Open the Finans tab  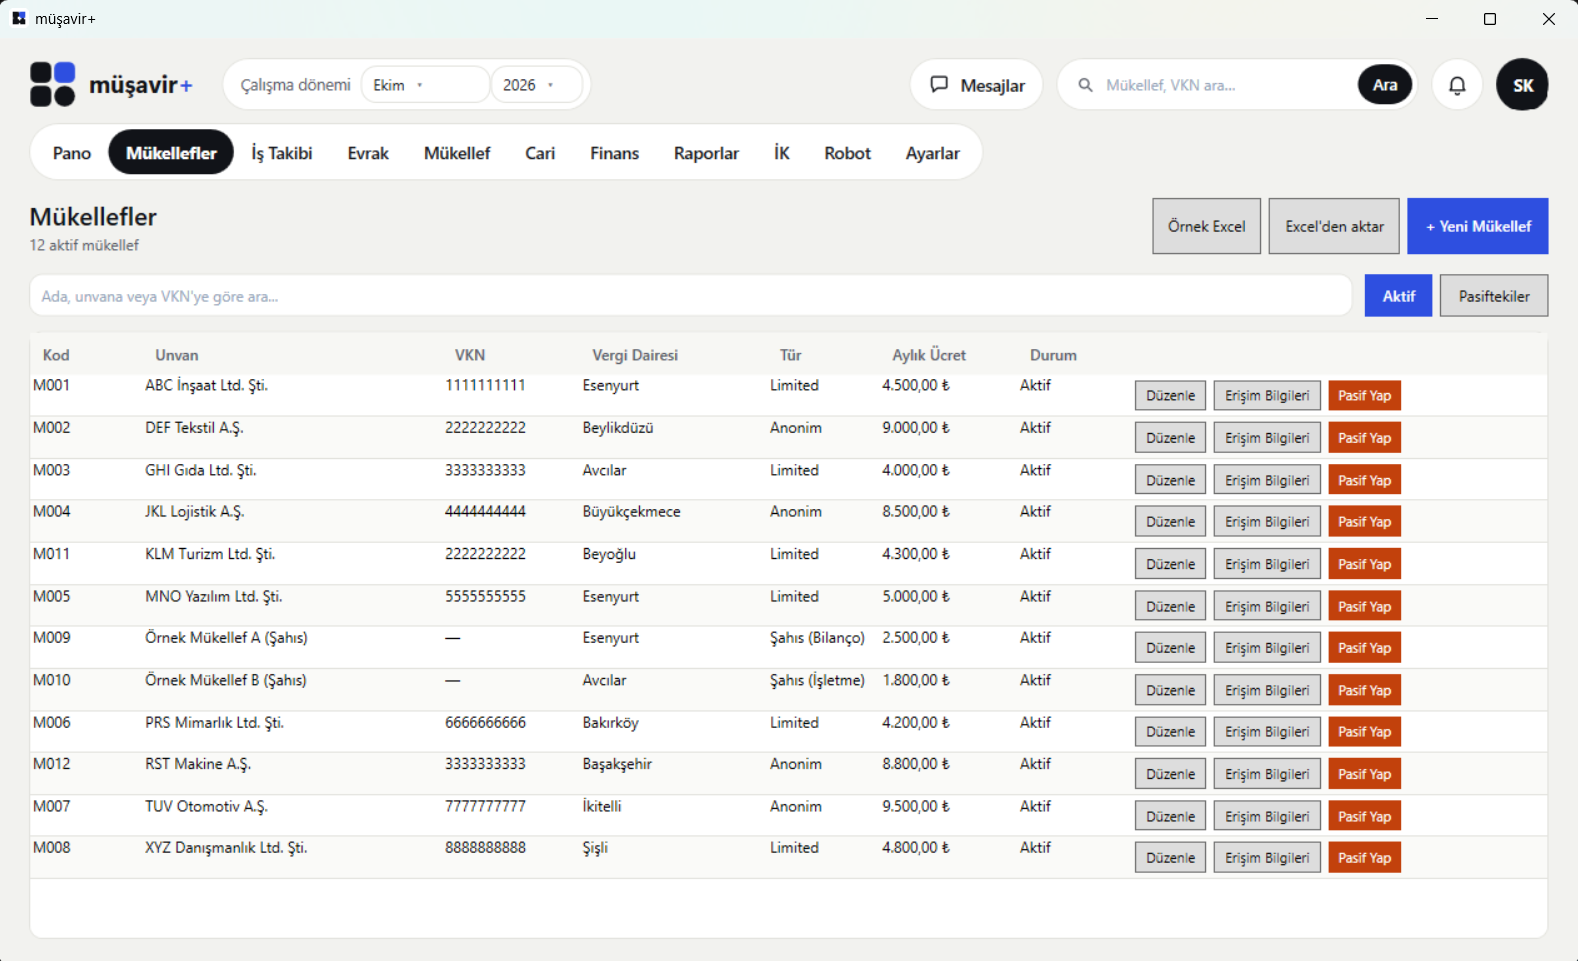[x=614, y=153]
